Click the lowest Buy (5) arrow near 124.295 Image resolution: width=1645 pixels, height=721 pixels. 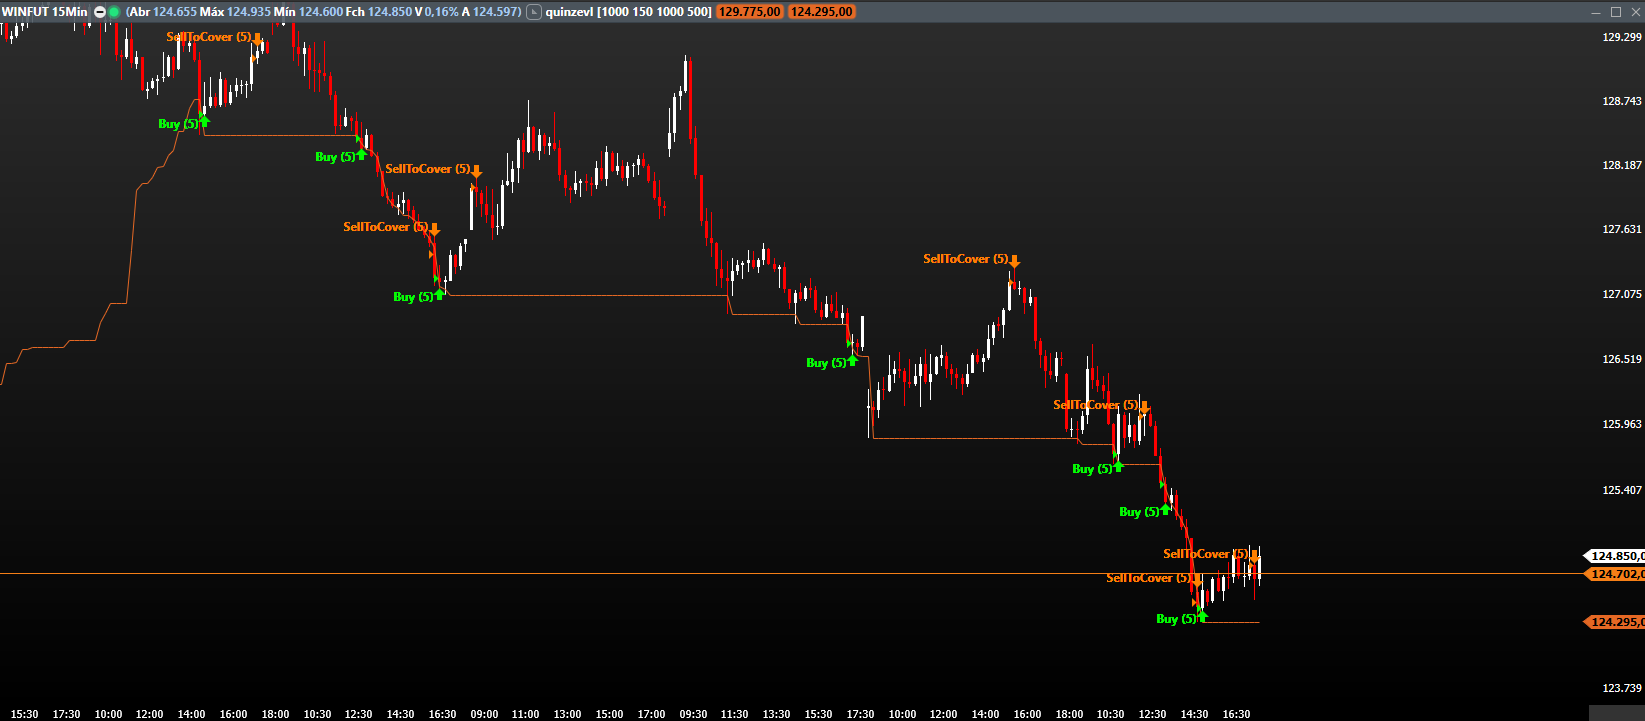coord(1201,616)
